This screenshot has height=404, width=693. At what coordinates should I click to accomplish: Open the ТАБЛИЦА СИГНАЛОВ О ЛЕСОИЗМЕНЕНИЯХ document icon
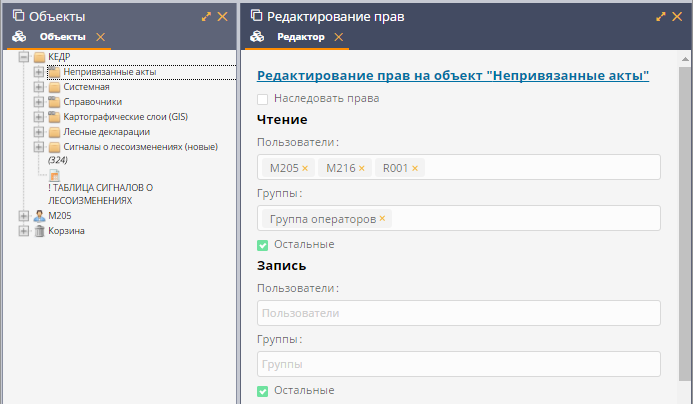point(56,175)
